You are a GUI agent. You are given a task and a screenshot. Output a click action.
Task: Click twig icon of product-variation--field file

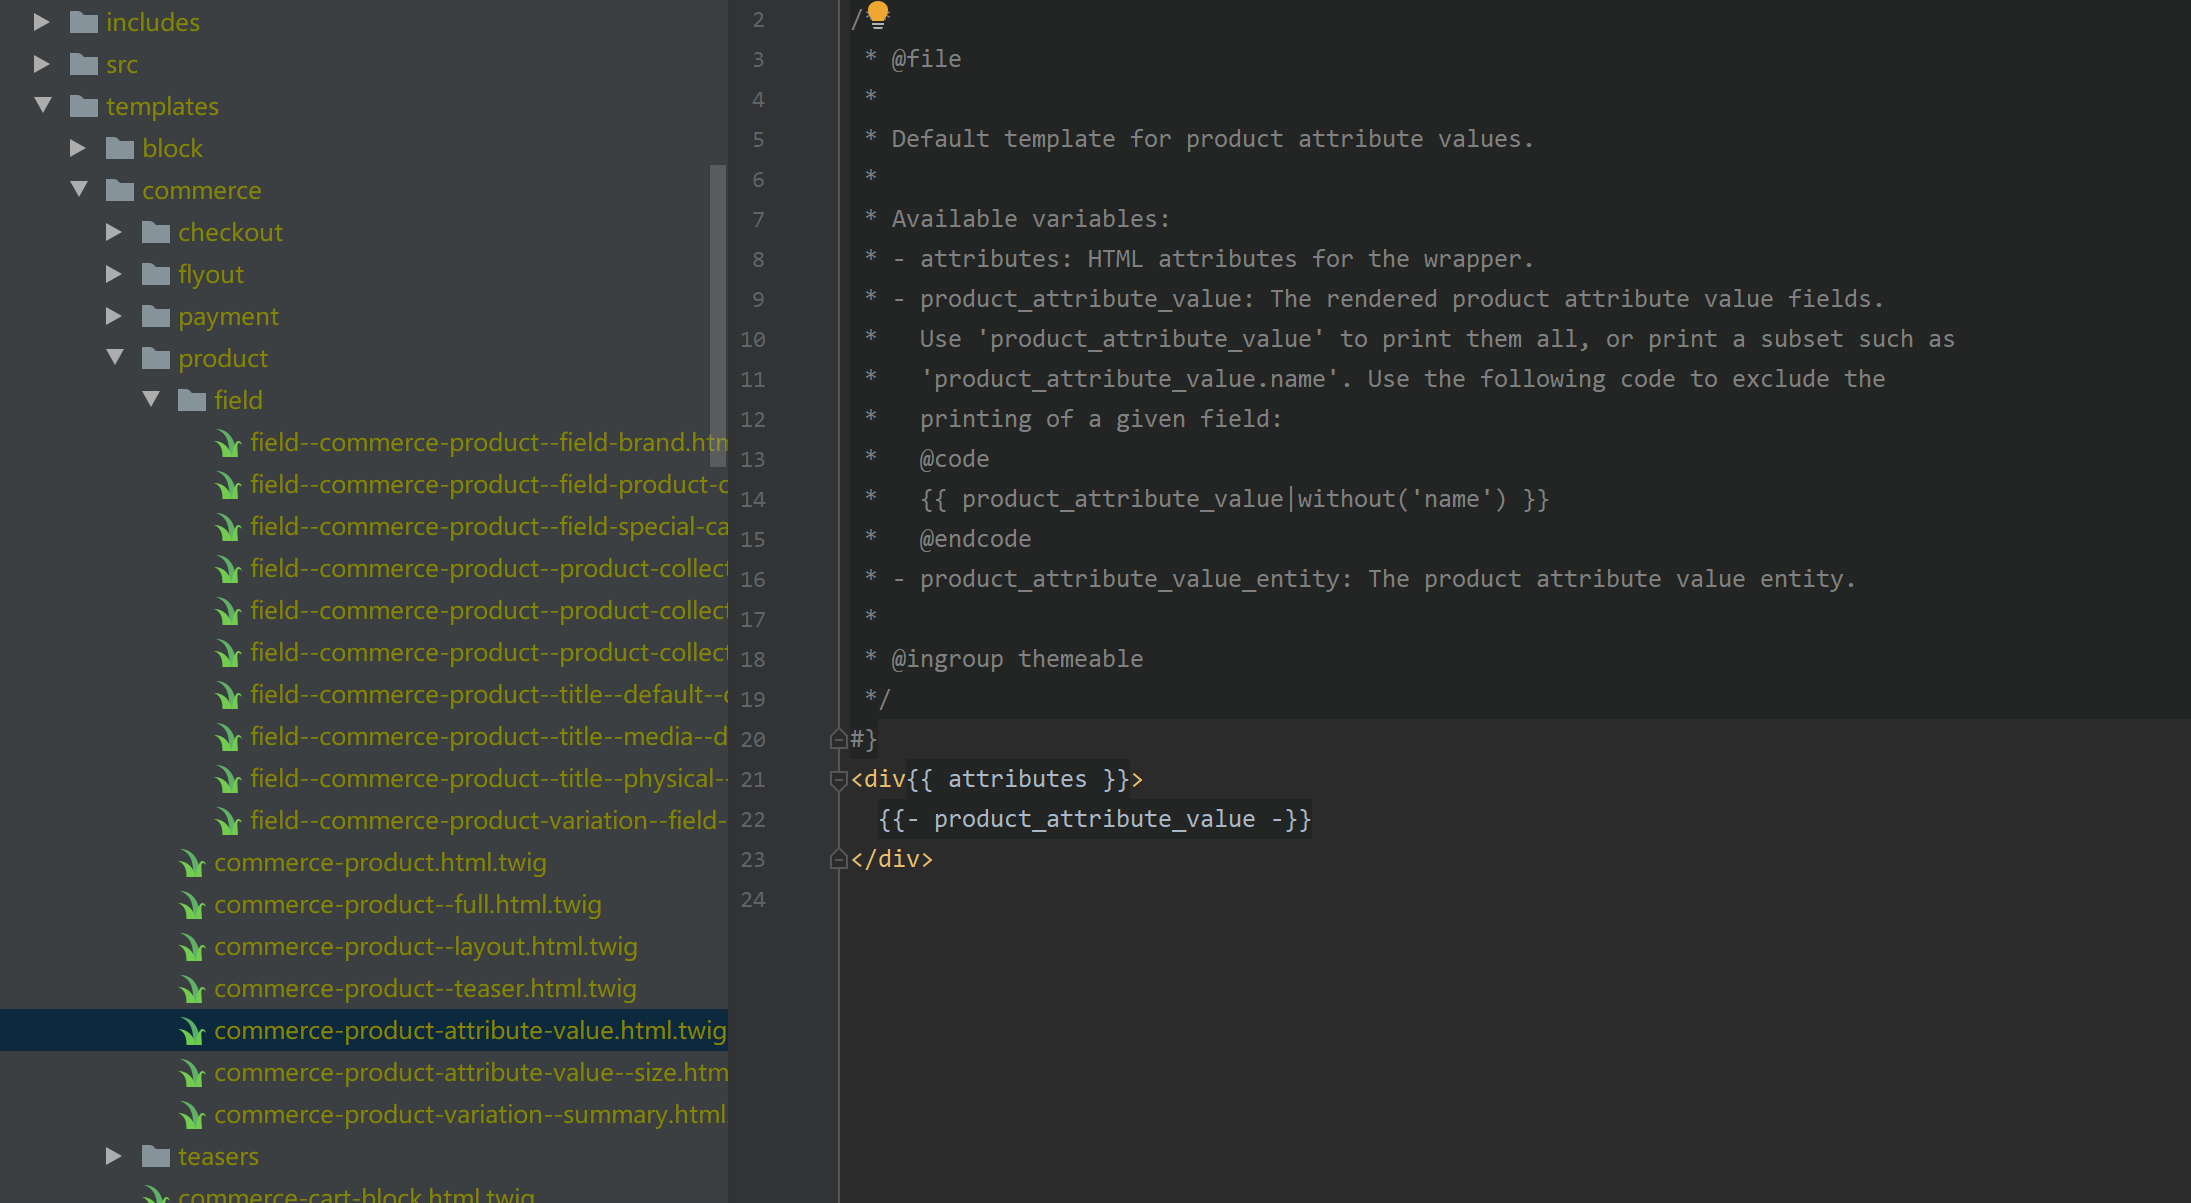(229, 821)
